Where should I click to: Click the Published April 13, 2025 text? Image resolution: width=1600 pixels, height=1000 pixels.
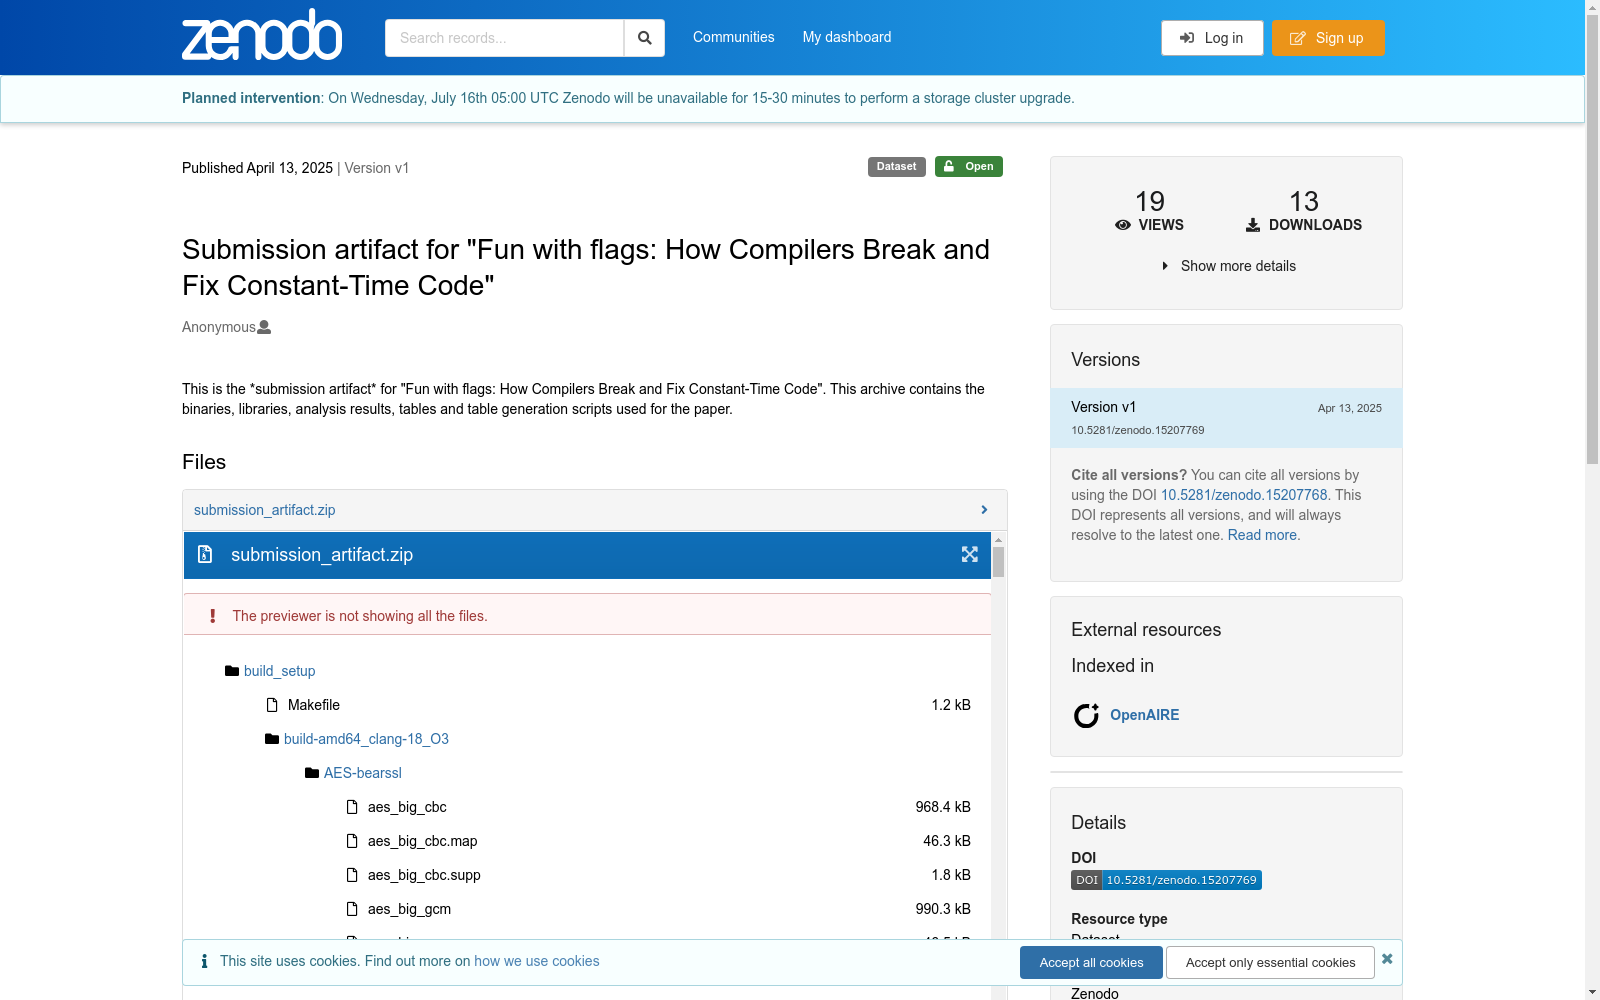point(257,168)
